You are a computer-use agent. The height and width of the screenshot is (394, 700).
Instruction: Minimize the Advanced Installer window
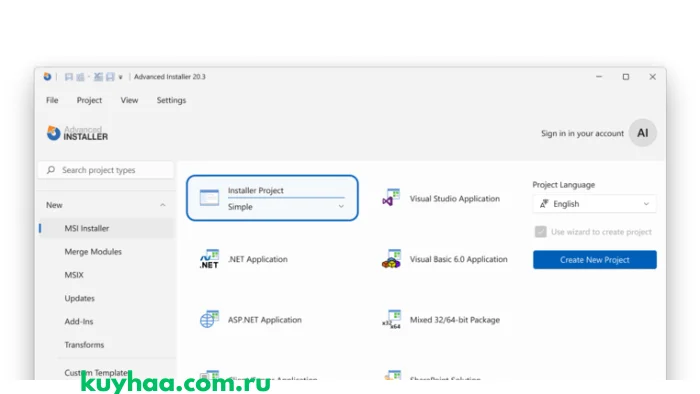tap(599, 77)
